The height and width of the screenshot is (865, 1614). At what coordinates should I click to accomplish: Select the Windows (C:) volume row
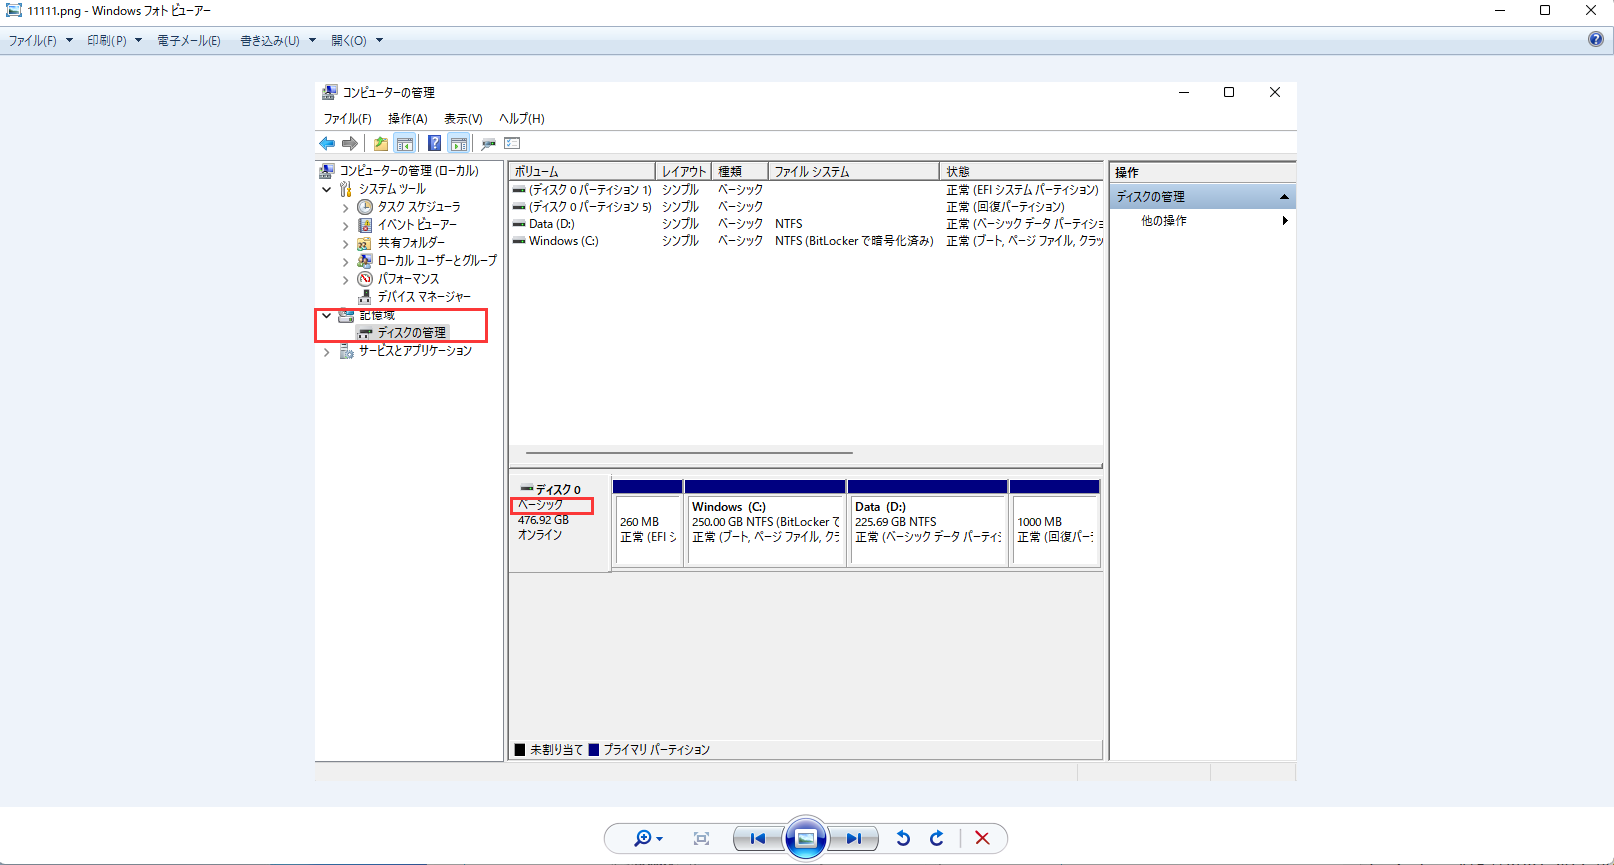(806, 241)
